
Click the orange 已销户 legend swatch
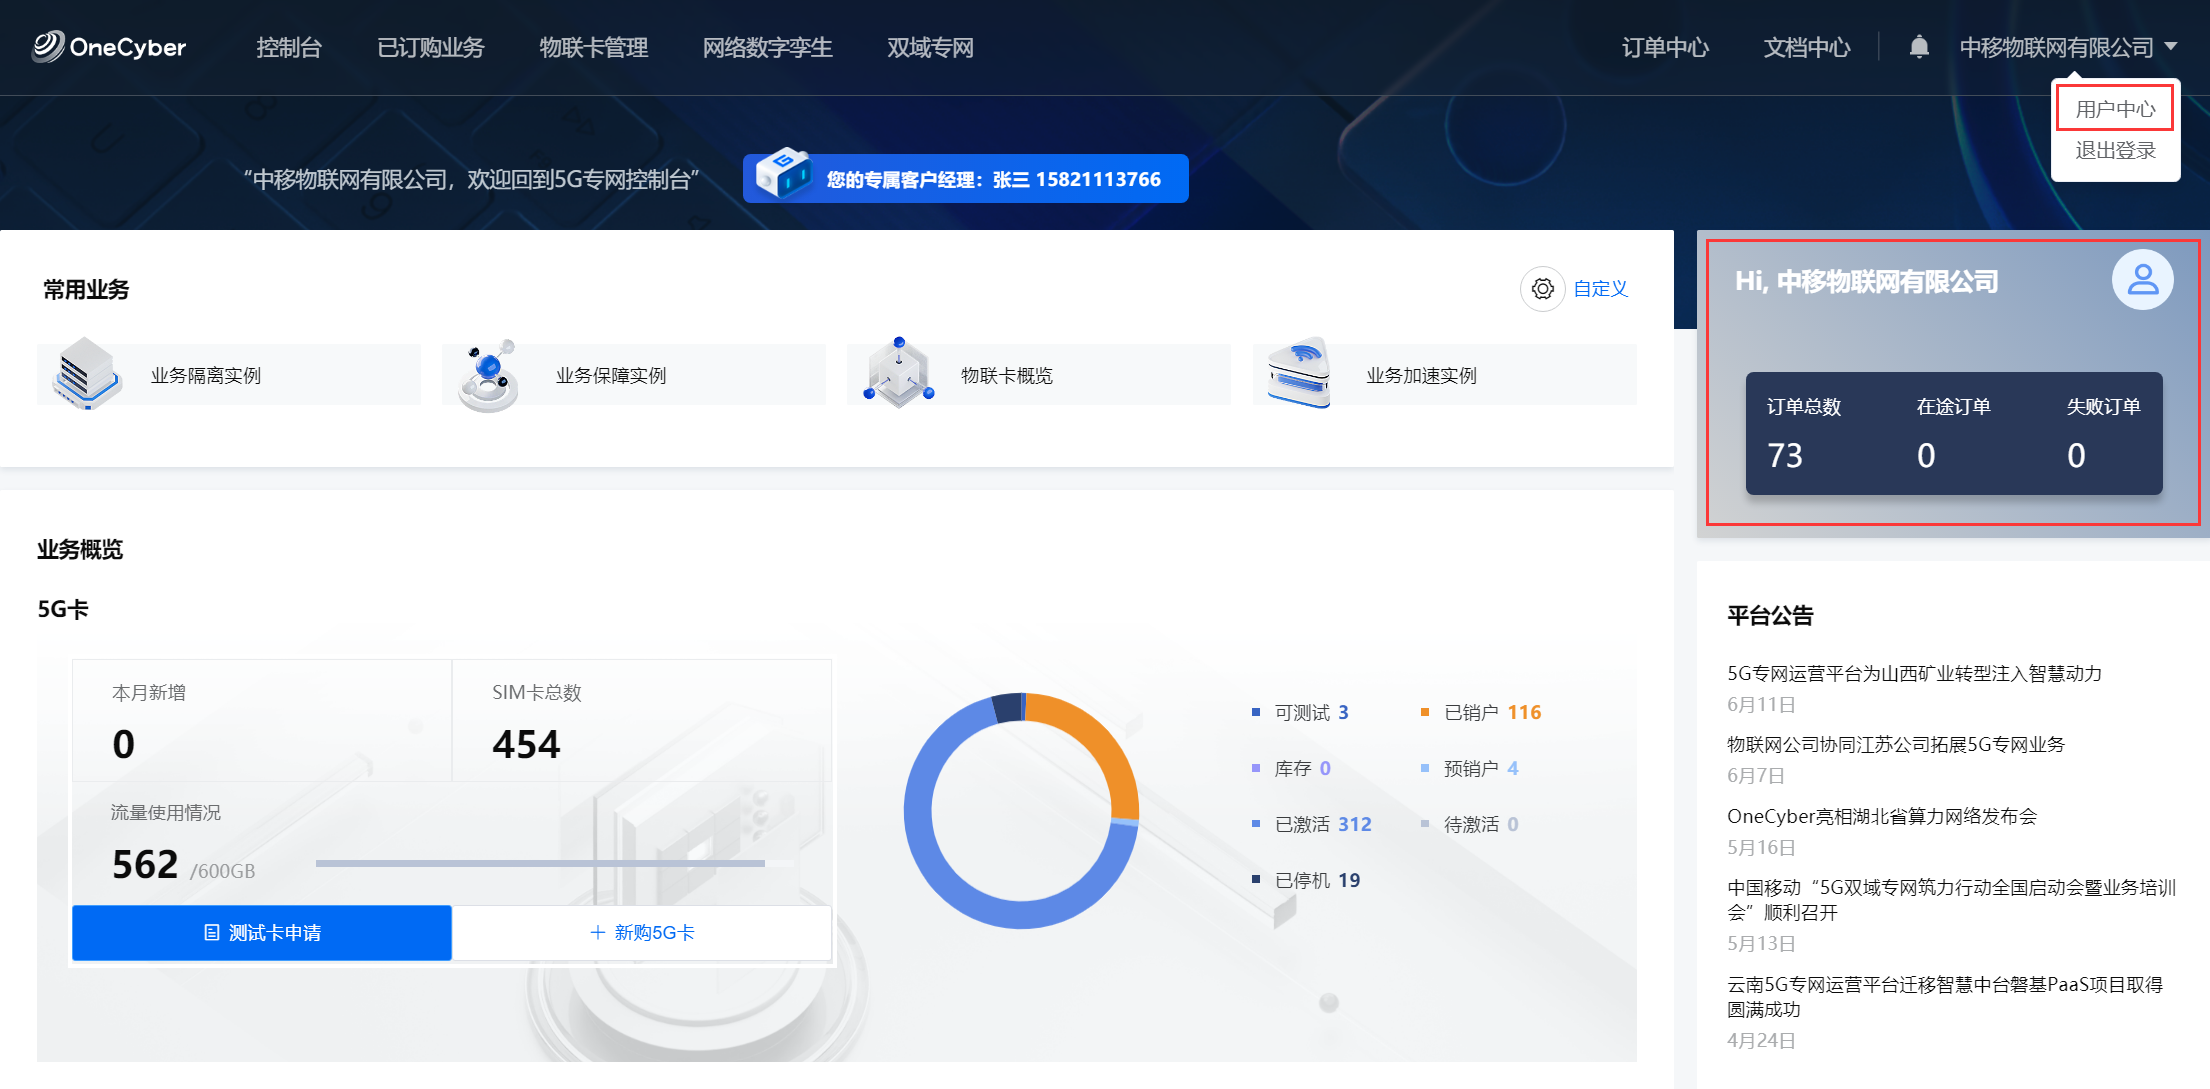click(x=1425, y=712)
